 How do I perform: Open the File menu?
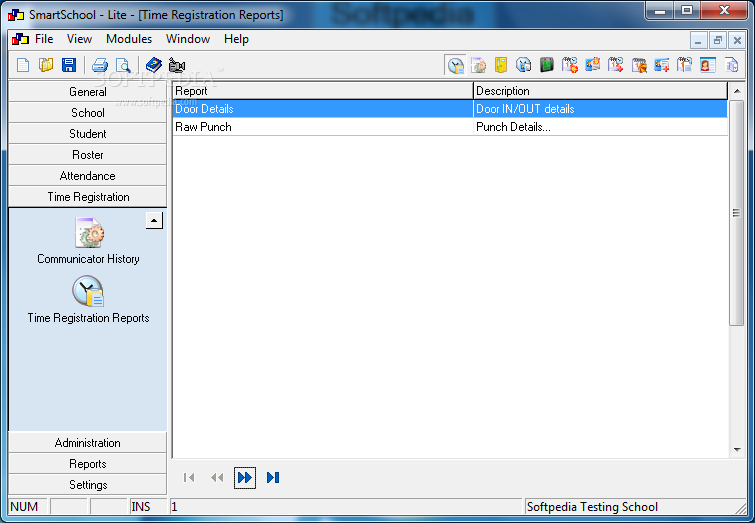[x=44, y=39]
